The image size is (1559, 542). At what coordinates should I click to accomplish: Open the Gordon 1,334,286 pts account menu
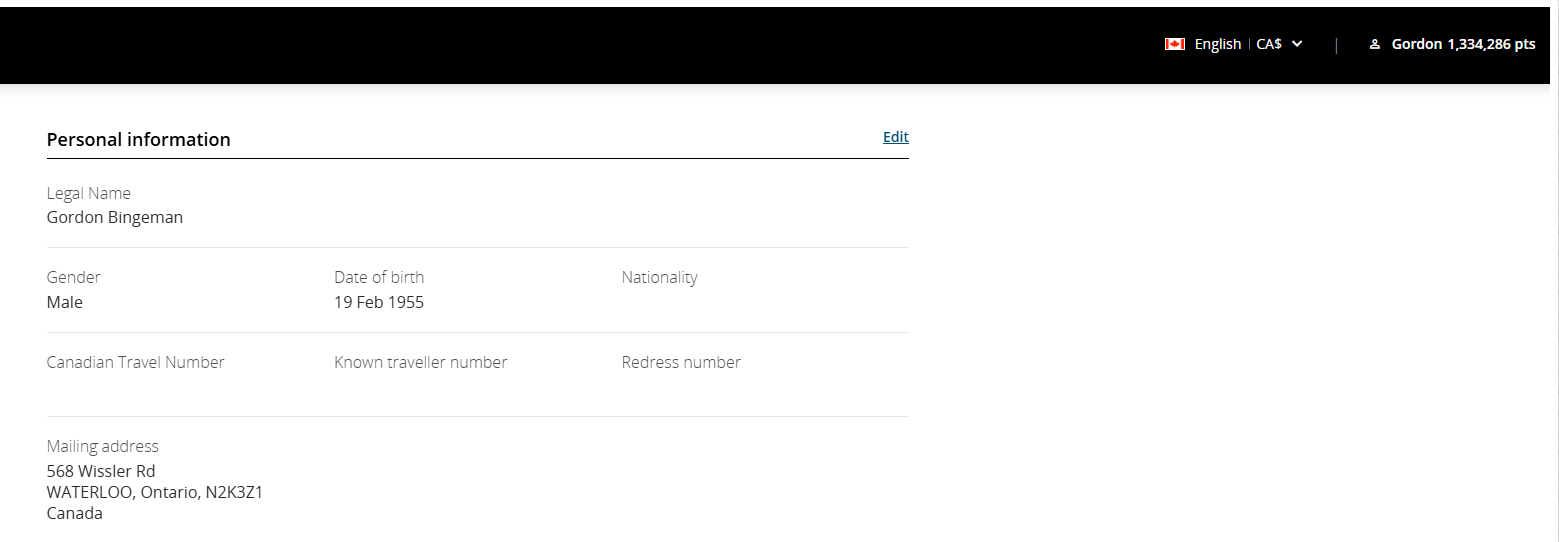click(1463, 44)
